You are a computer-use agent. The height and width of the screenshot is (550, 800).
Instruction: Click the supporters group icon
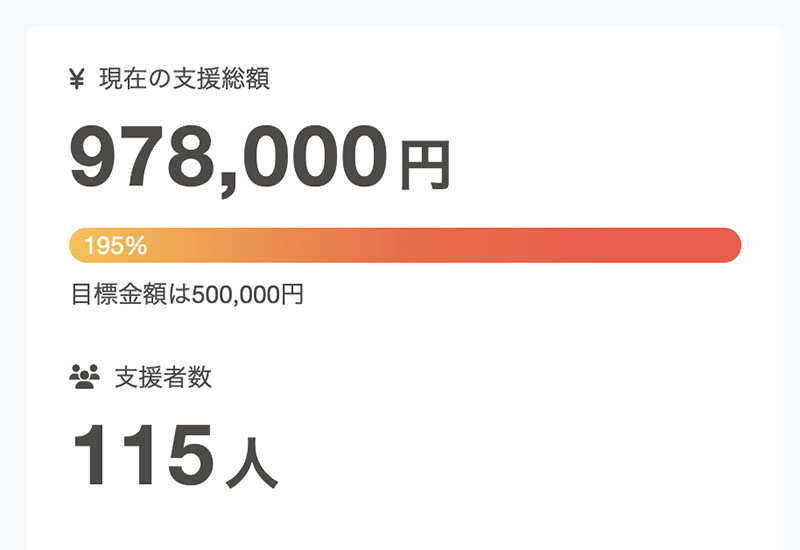[85, 377]
